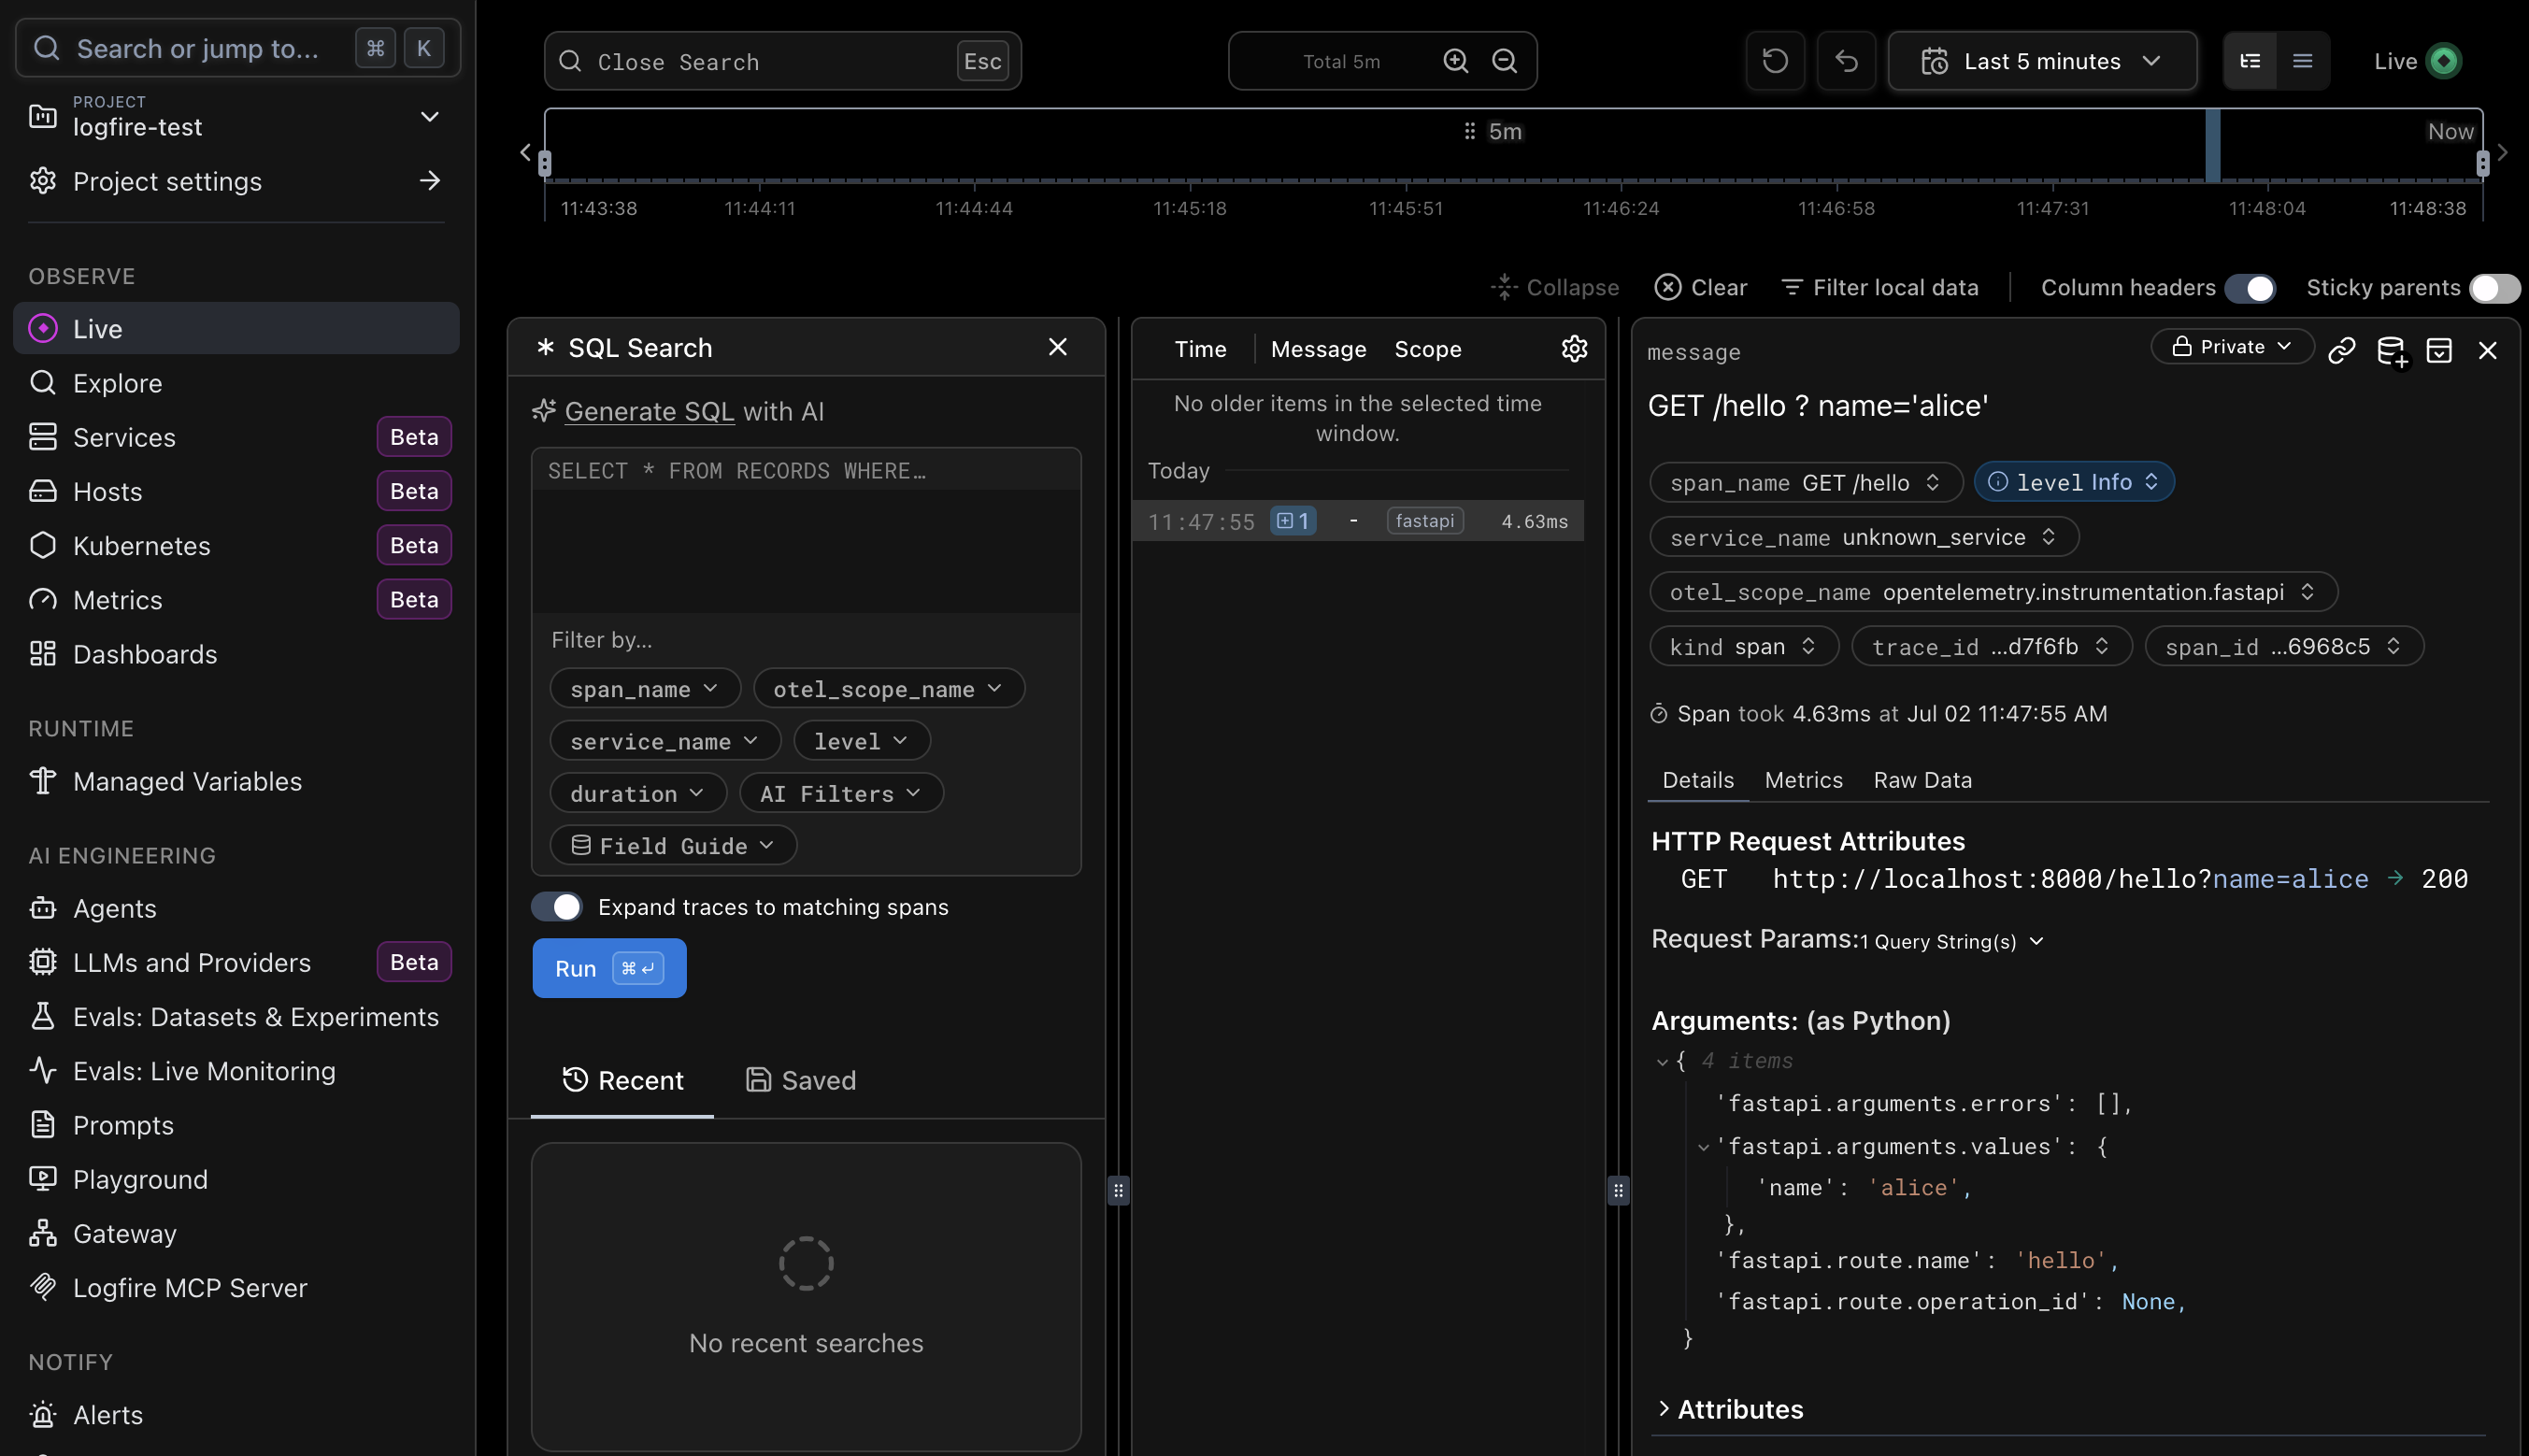Open the span_name filter dropdown
Image resolution: width=2529 pixels, height=1456 pixels.
click(644, 688)
